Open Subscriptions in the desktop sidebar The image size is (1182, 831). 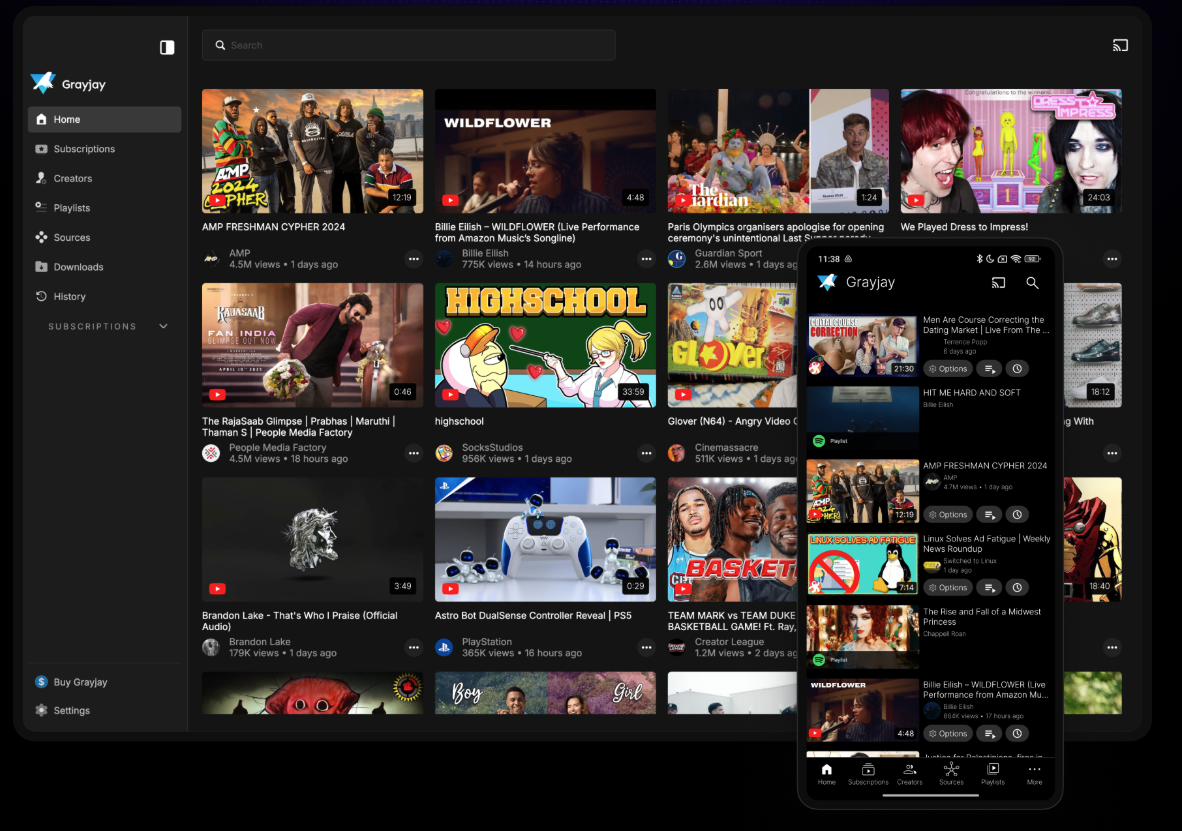tap(105, 149)
